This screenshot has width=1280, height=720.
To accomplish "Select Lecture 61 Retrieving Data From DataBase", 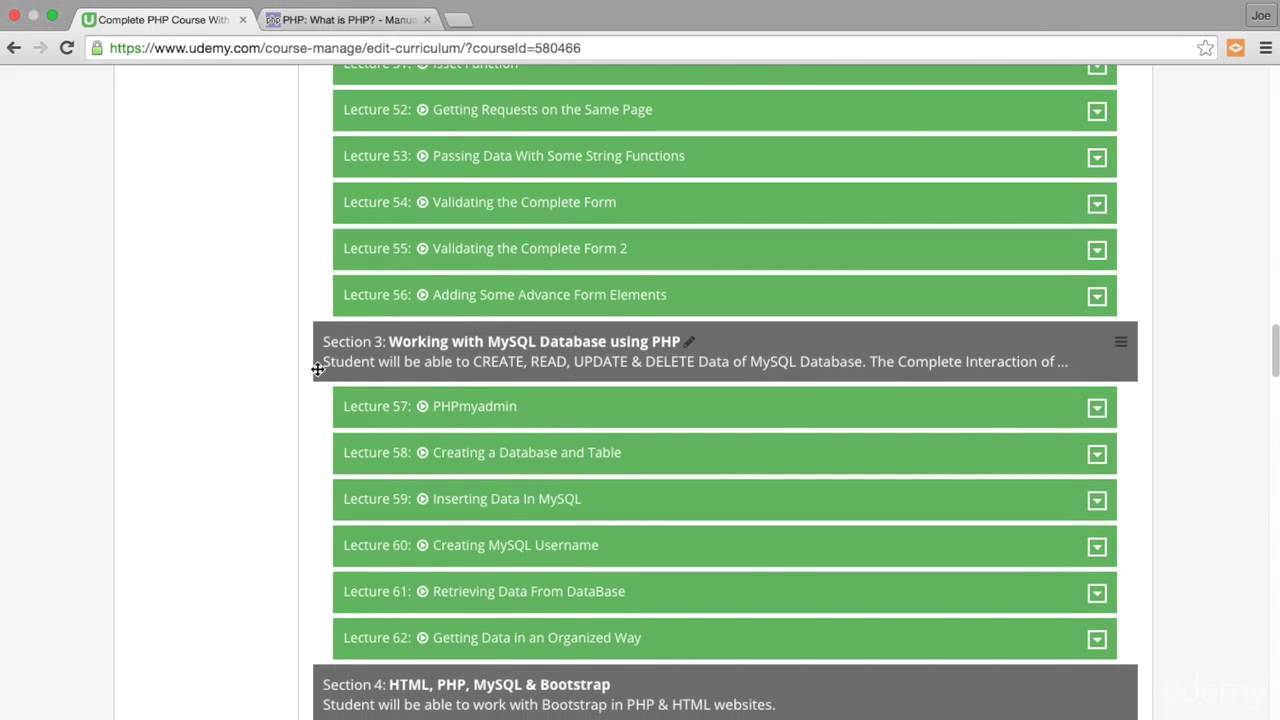I will [x=529, y=592].
